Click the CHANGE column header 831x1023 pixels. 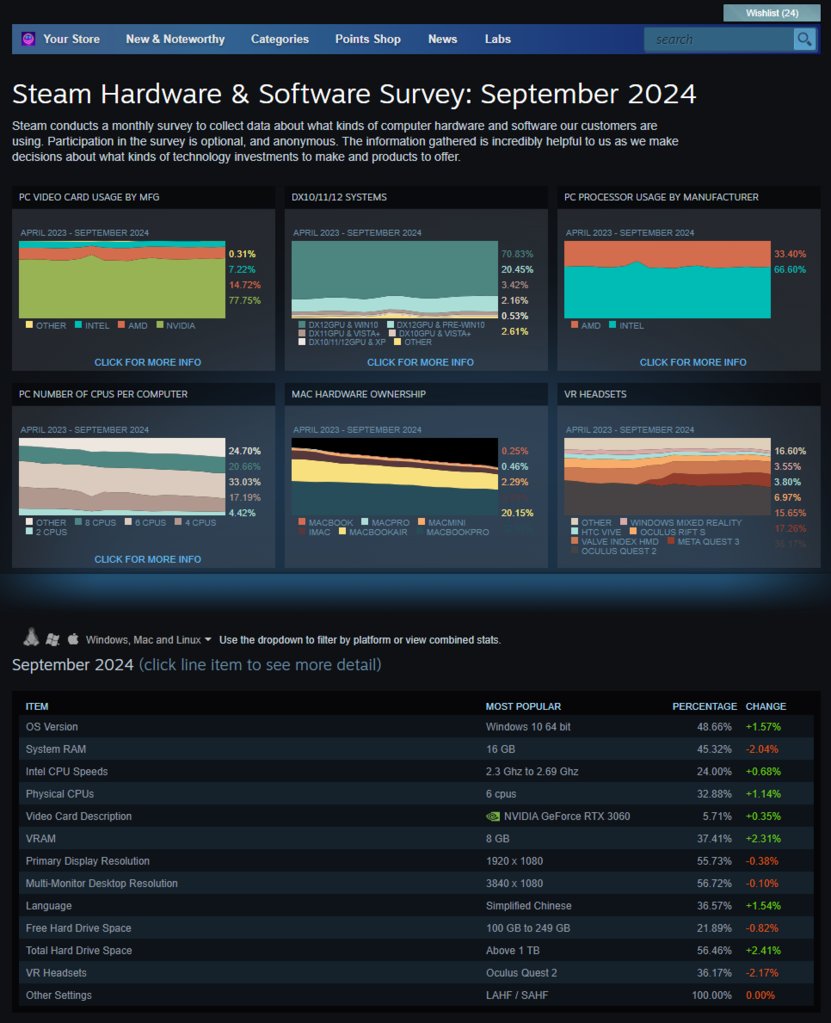point(766,707)
